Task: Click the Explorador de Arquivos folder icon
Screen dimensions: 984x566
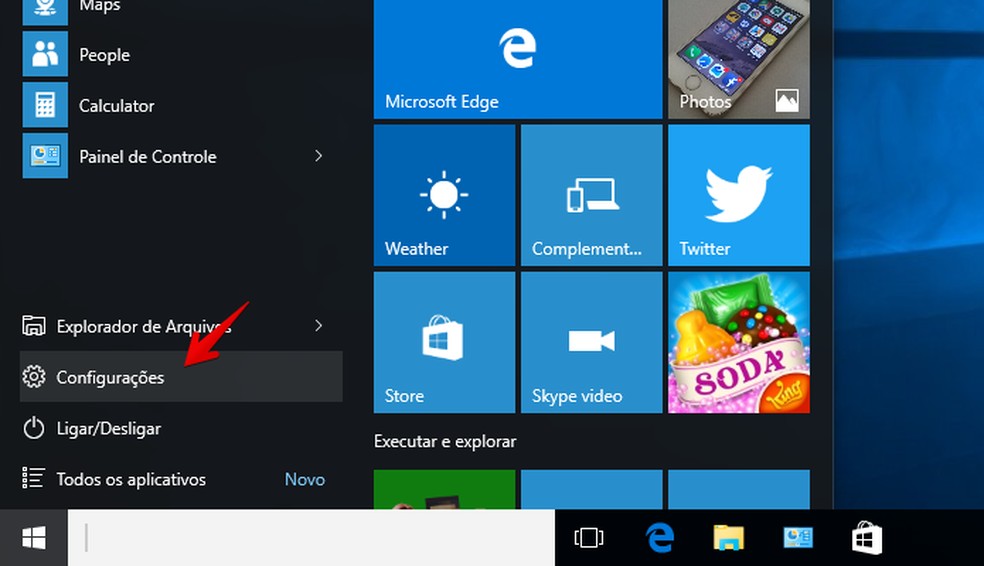Action: click(x=34, y=326)
